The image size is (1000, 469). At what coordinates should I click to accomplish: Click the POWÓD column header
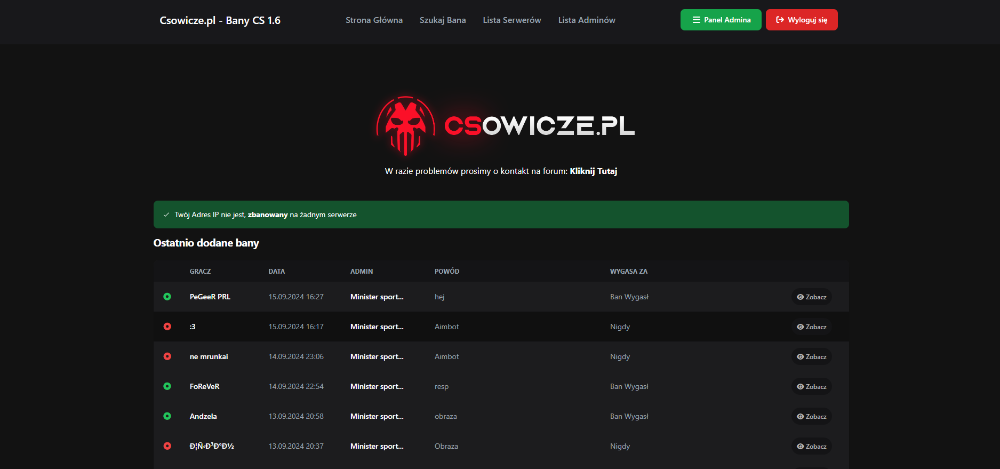(x=446, y=271)
